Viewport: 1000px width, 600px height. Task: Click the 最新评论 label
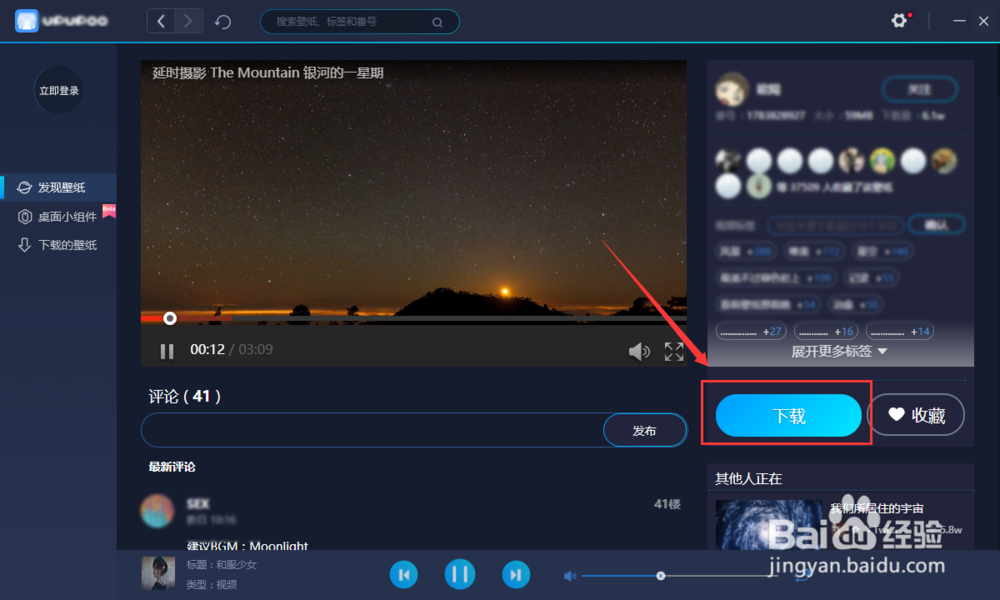(x=172, y=467)
